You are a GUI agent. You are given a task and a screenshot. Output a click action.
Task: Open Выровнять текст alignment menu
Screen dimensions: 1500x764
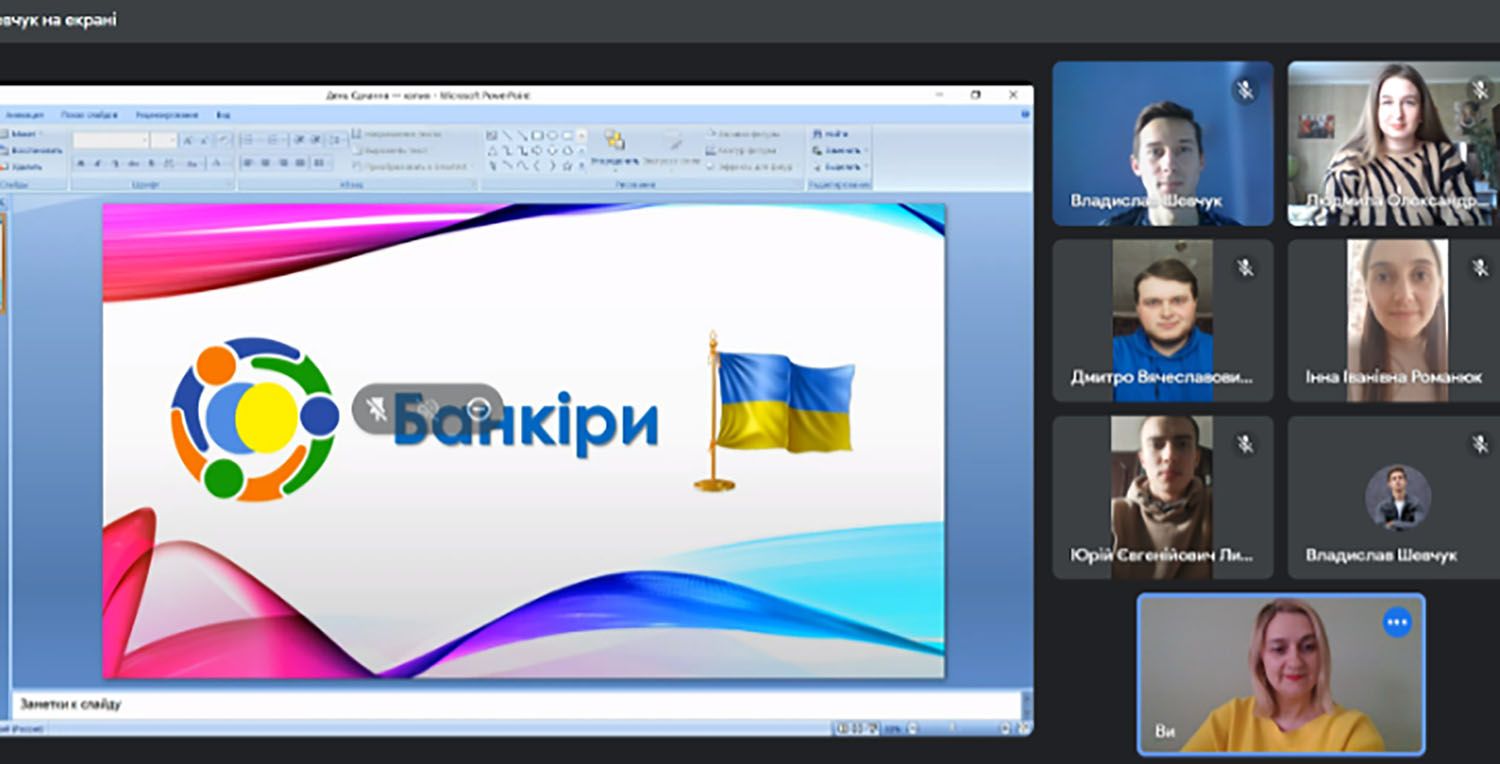point(392,151)
